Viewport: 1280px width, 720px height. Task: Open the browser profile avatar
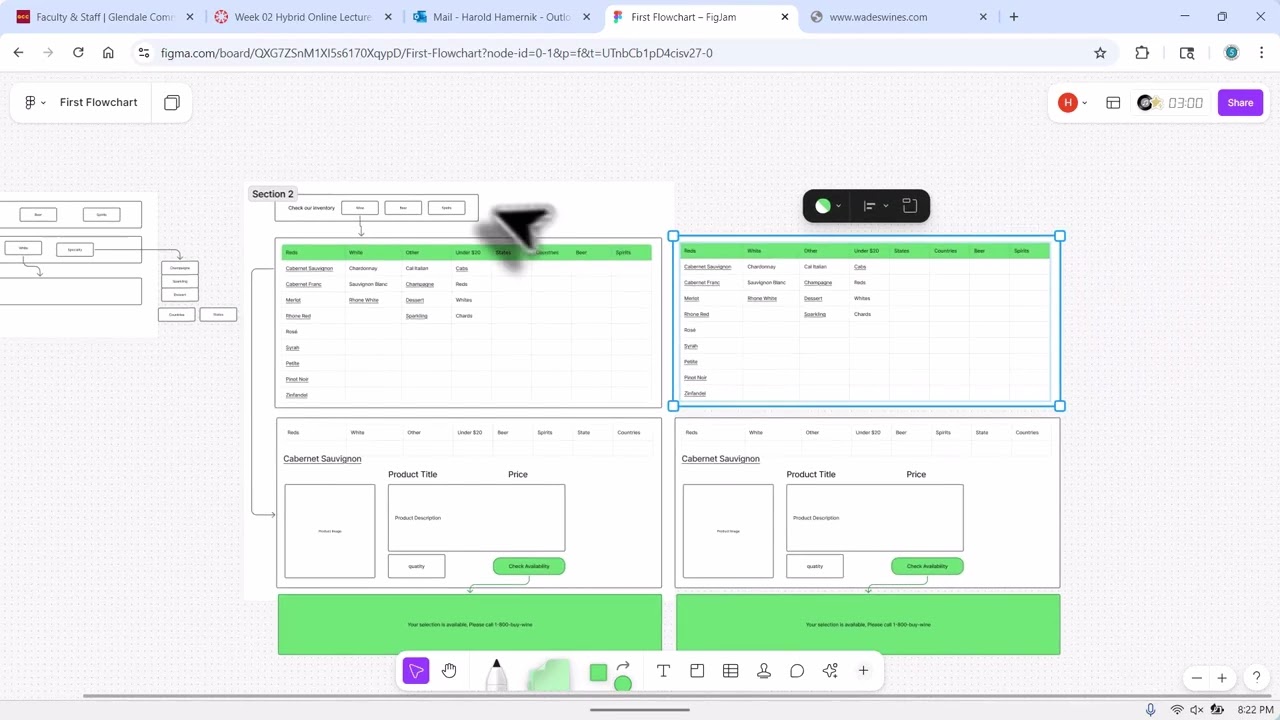(x=1231, y=53)
